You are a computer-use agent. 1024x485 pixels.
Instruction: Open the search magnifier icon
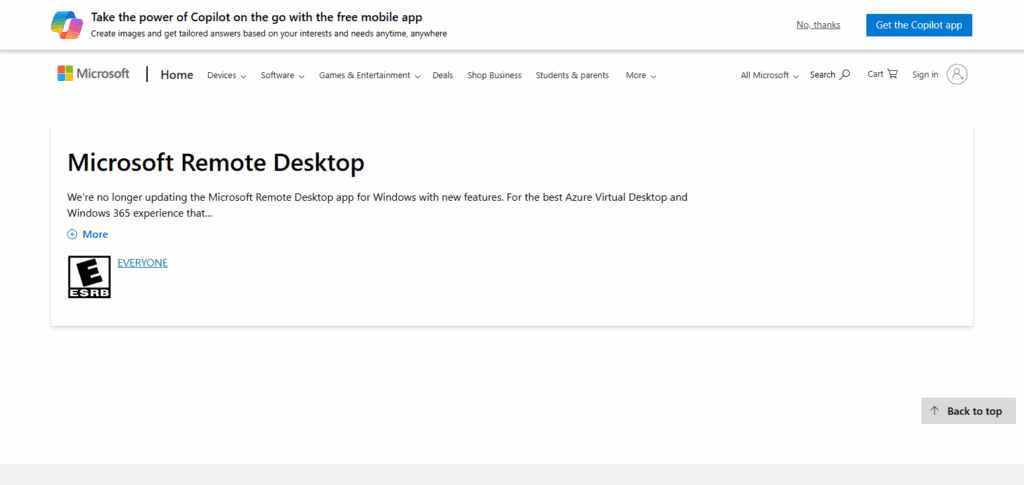click(845, 74)
